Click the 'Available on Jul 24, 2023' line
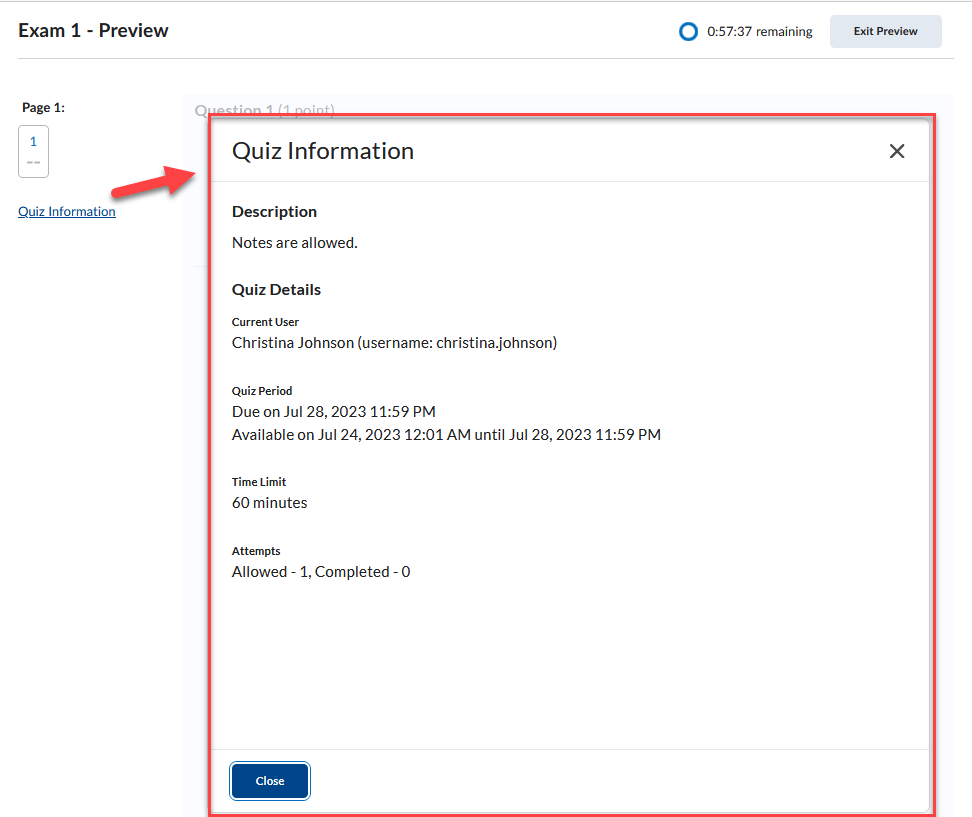 coord(446,435)
